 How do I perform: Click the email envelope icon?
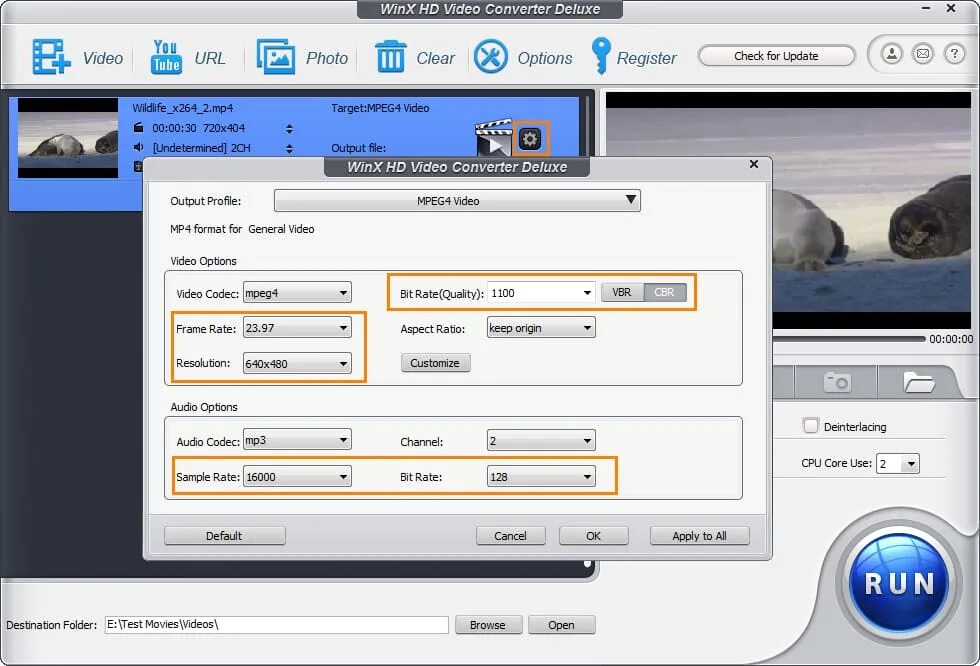tap(922, 54)
